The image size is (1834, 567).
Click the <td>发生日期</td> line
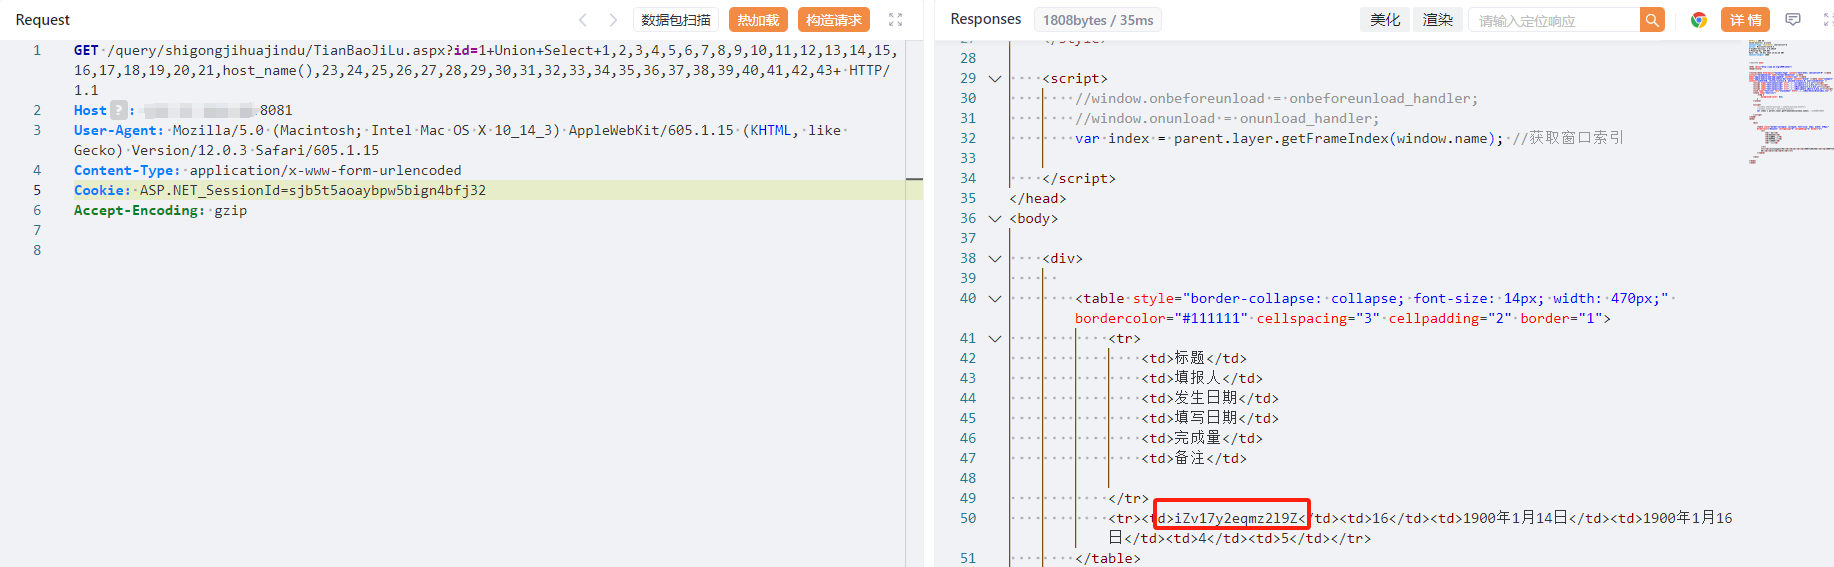click(x=1210, y=398)
